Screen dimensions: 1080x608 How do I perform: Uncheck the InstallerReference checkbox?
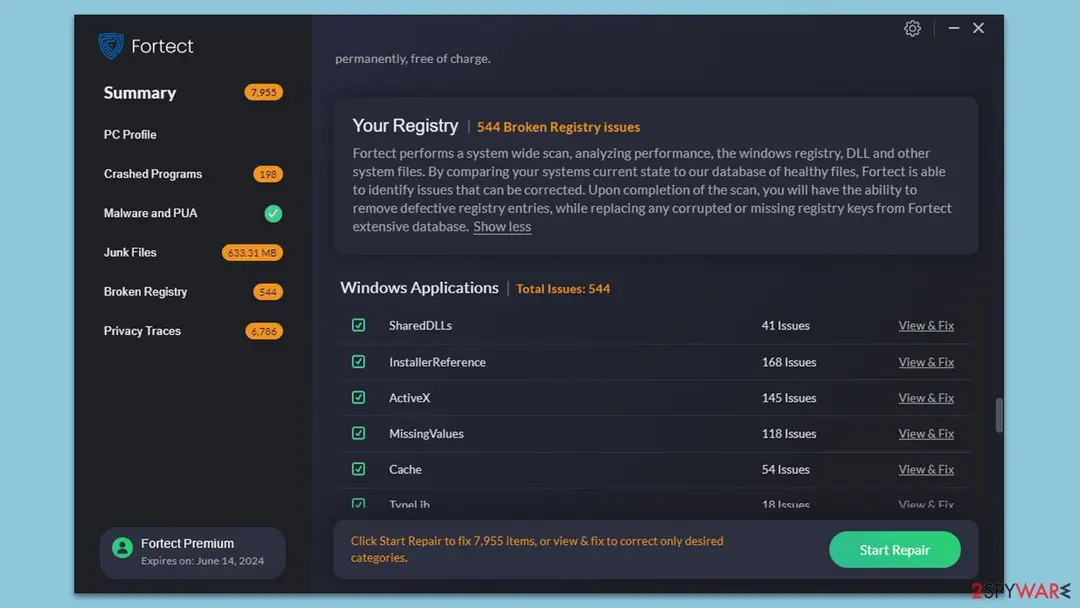tap(358, 361)
